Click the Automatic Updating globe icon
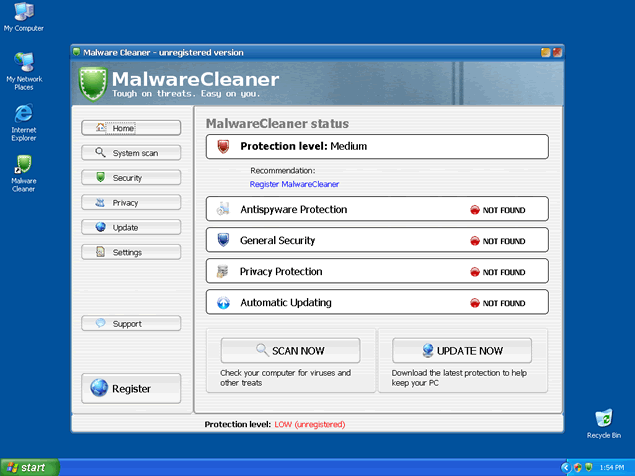 click(223, 302)
